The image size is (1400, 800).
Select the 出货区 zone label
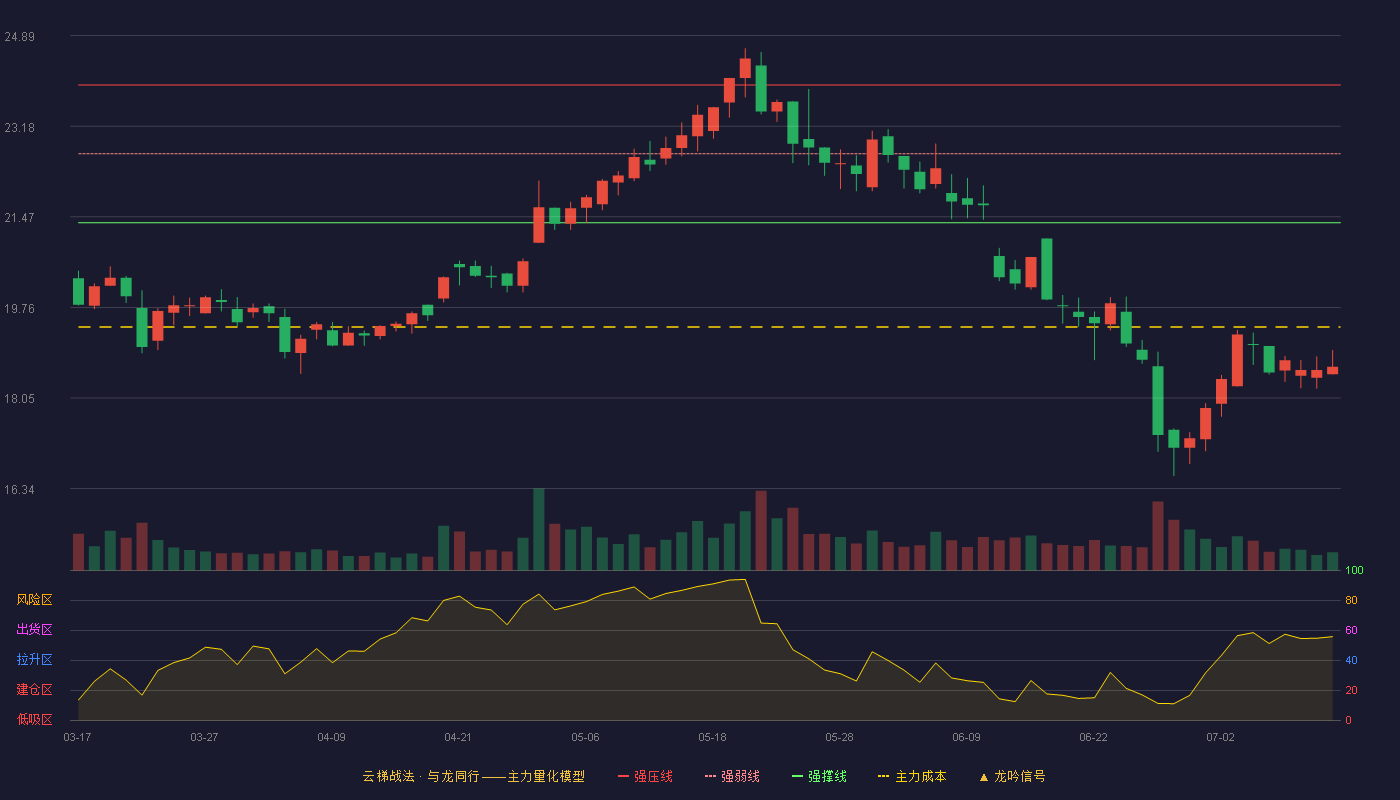tap(34, 630)
